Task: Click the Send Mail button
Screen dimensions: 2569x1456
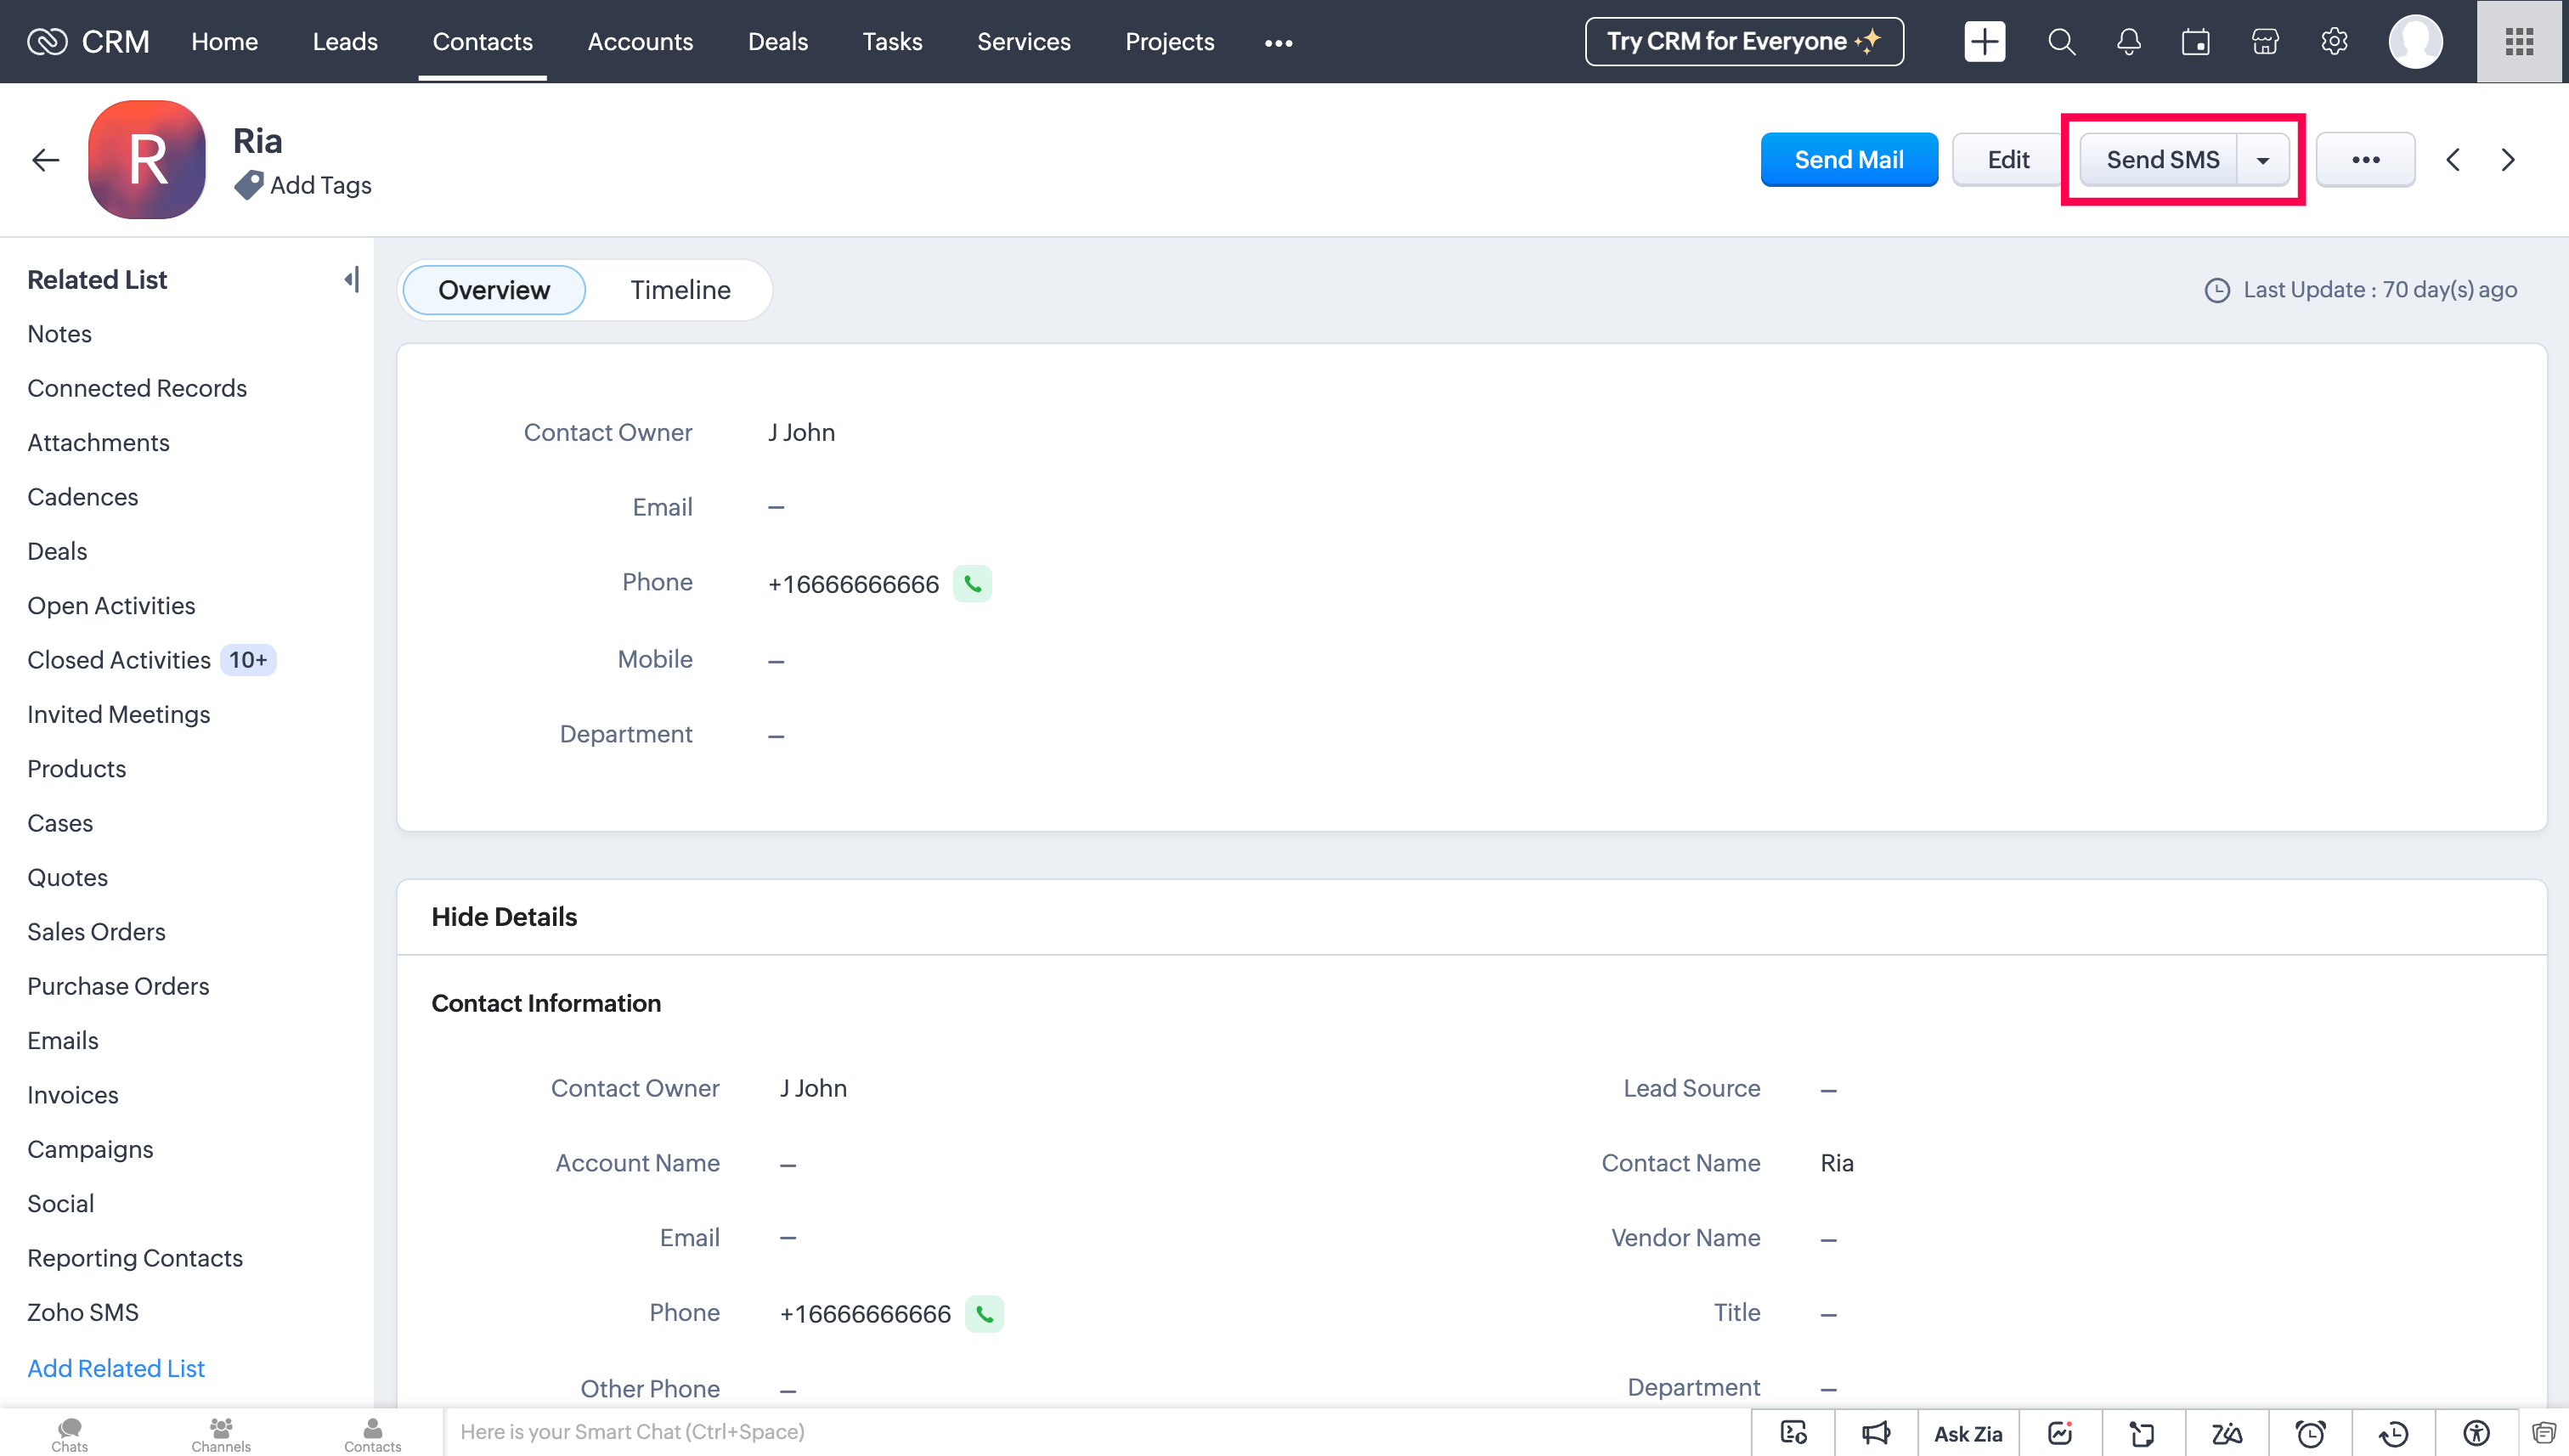Action: (x=1848, y=160)
